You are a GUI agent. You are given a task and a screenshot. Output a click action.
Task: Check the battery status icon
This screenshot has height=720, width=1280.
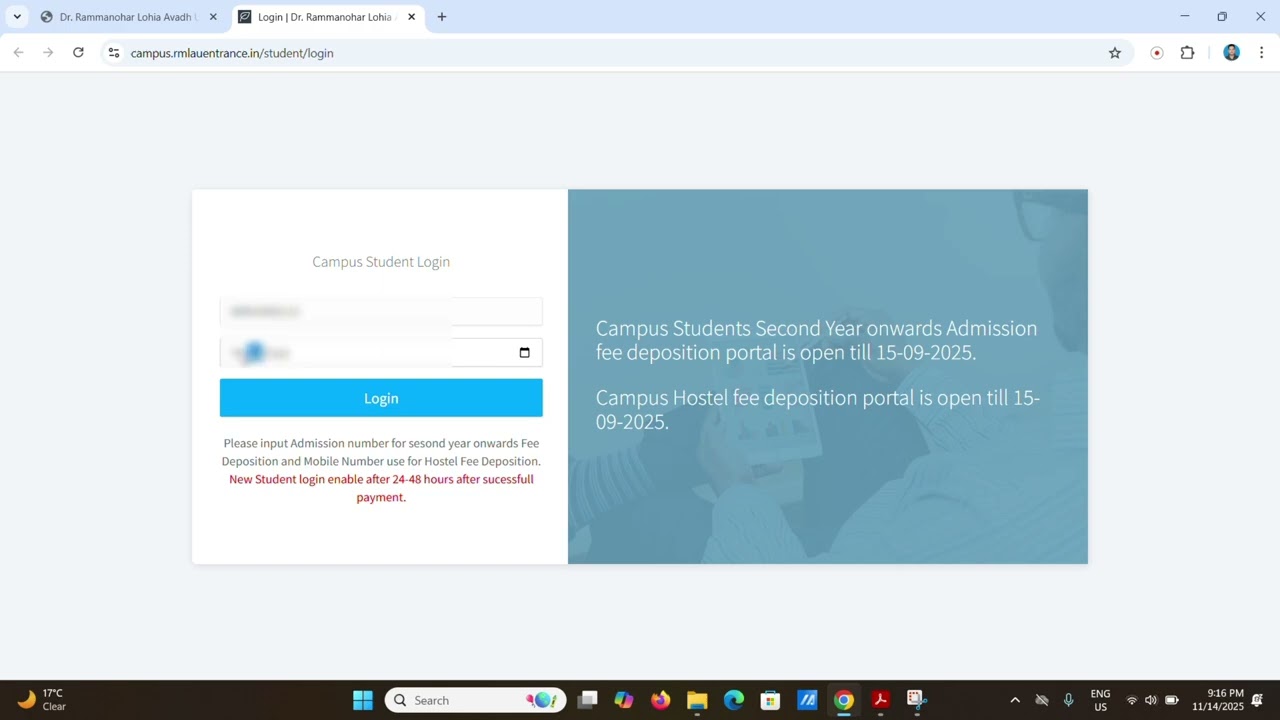pyautogui.click(x=1172, y=700)
